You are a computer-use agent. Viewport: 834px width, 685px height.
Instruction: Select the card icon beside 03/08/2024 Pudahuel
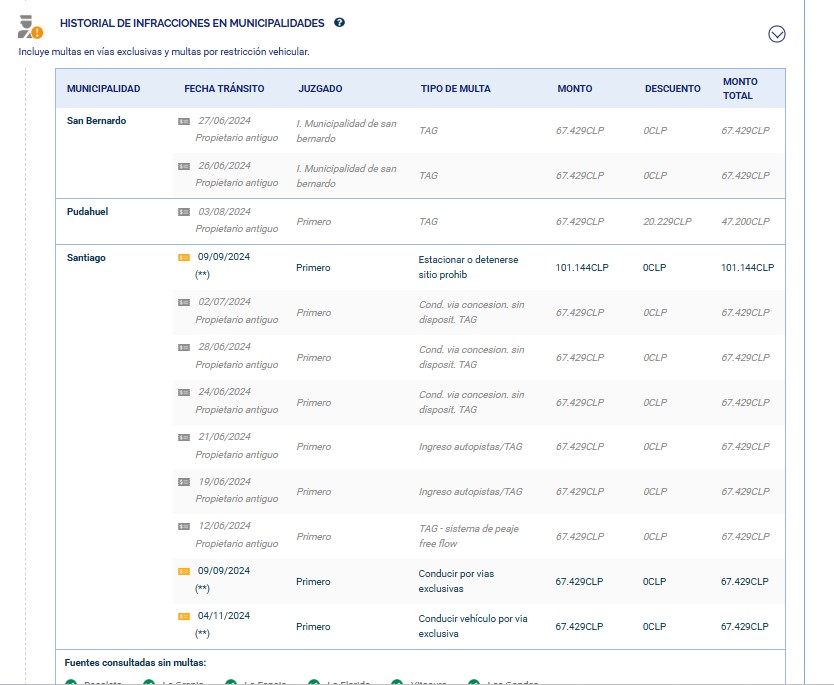click(184, 212)
